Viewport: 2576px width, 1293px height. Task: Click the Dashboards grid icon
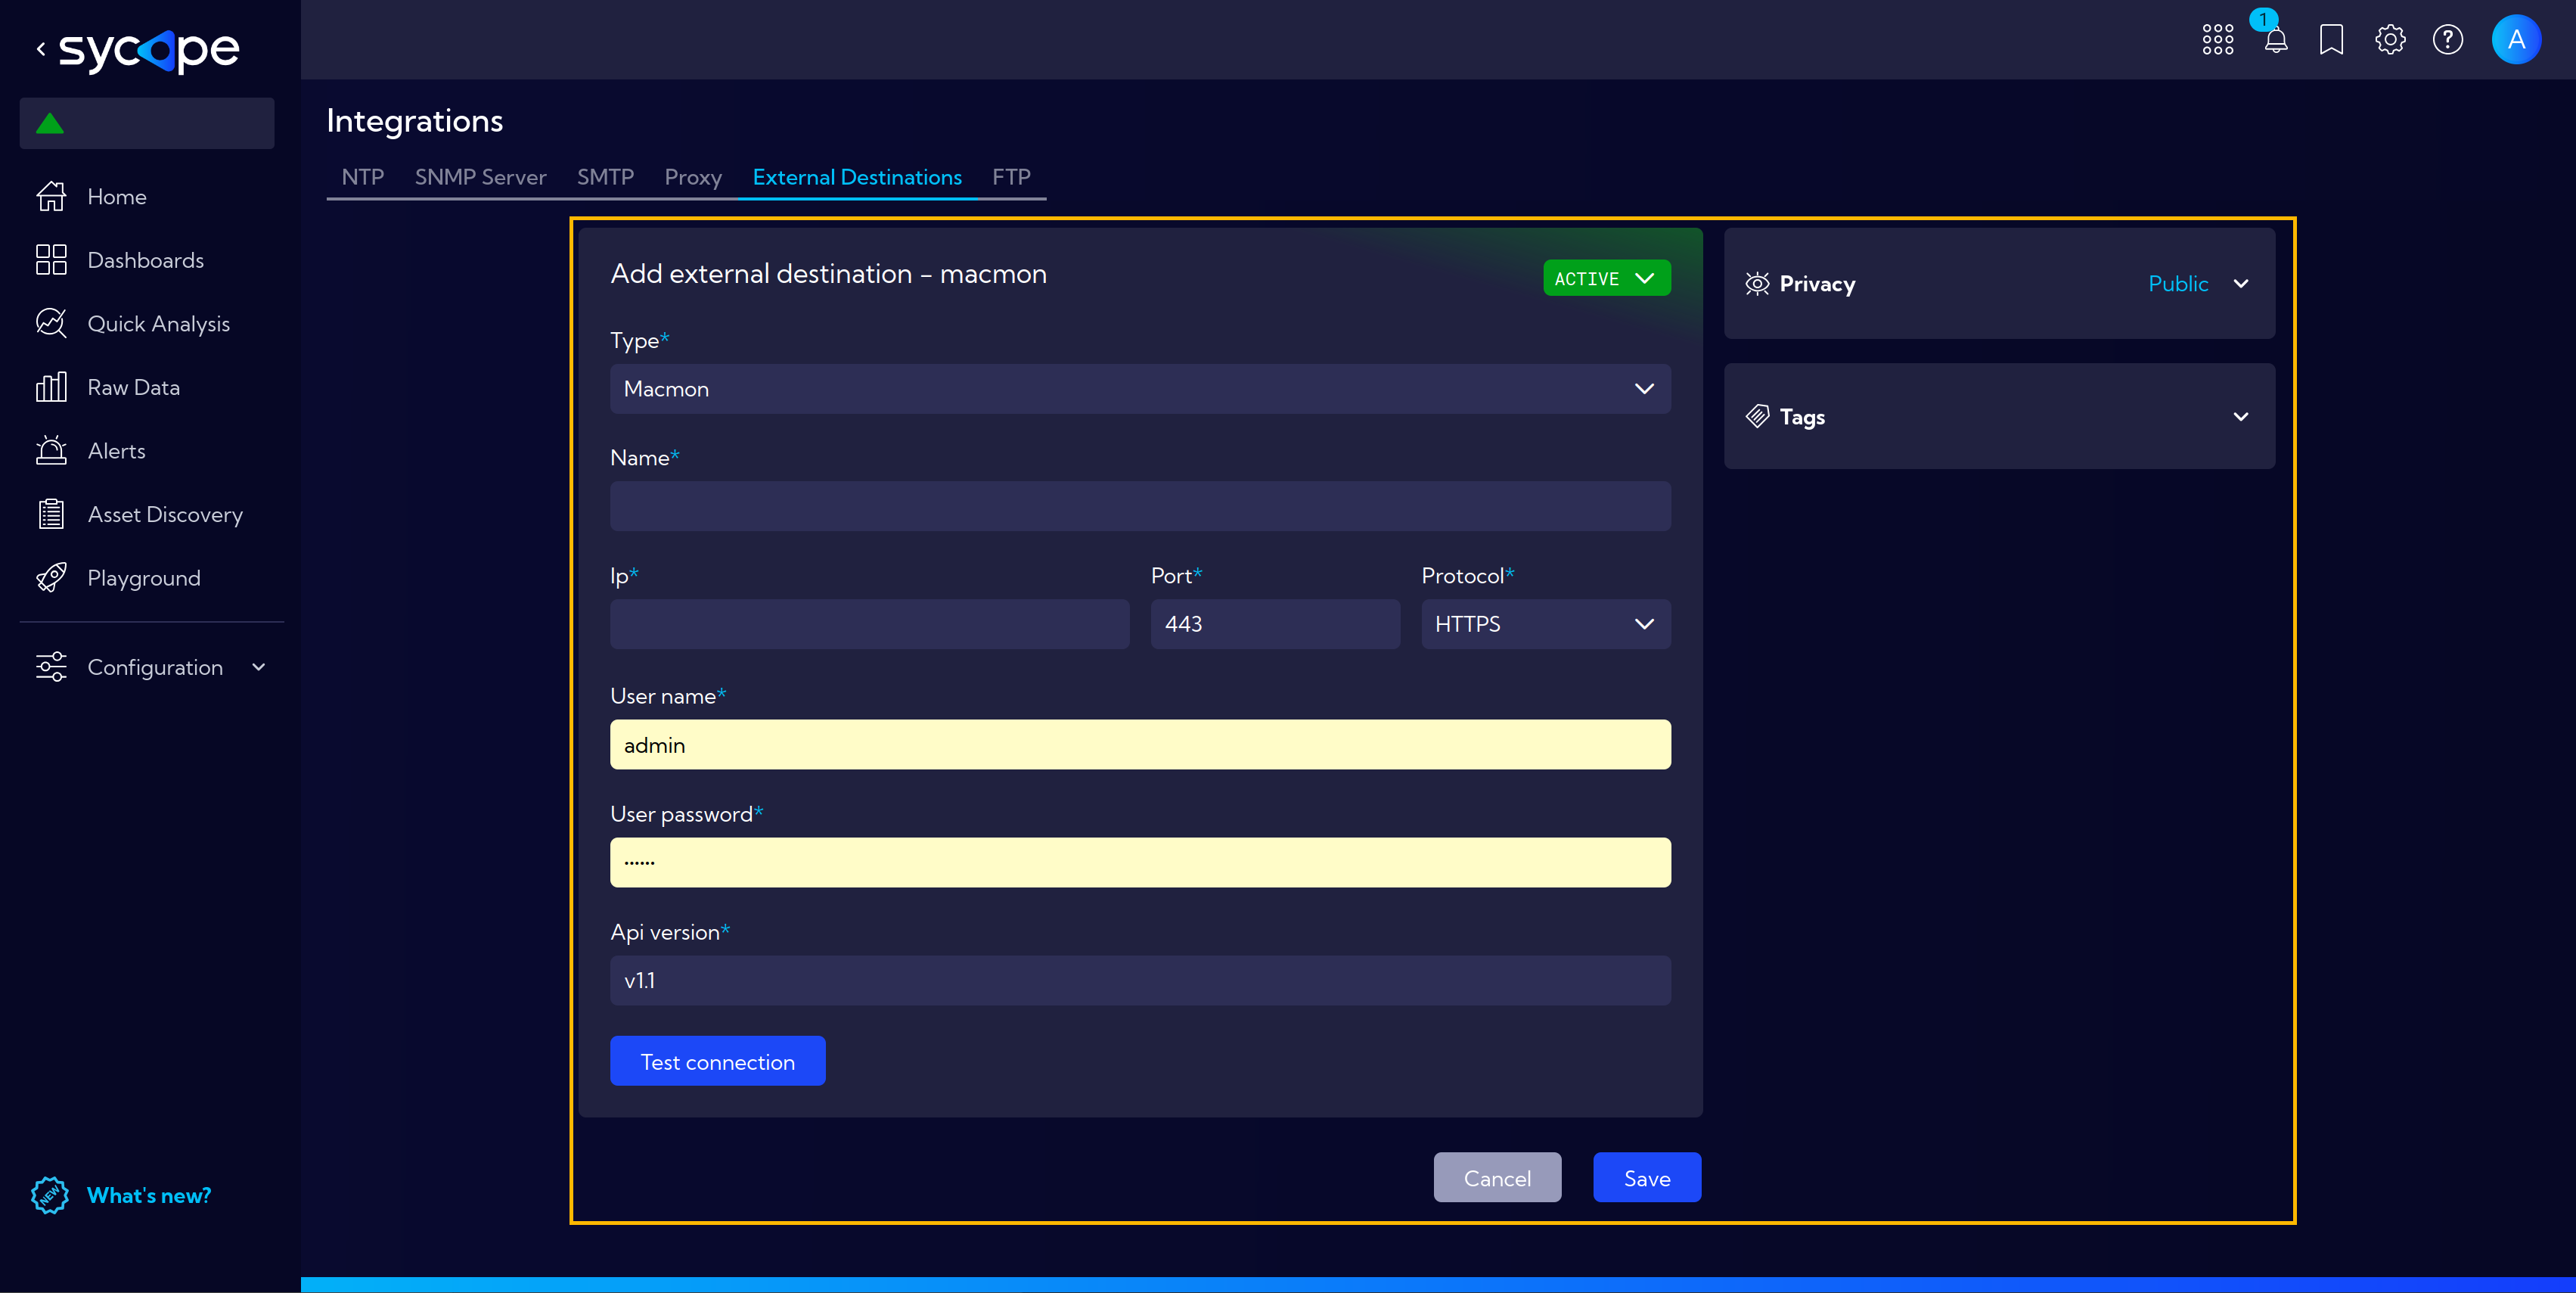coord(51,260)
